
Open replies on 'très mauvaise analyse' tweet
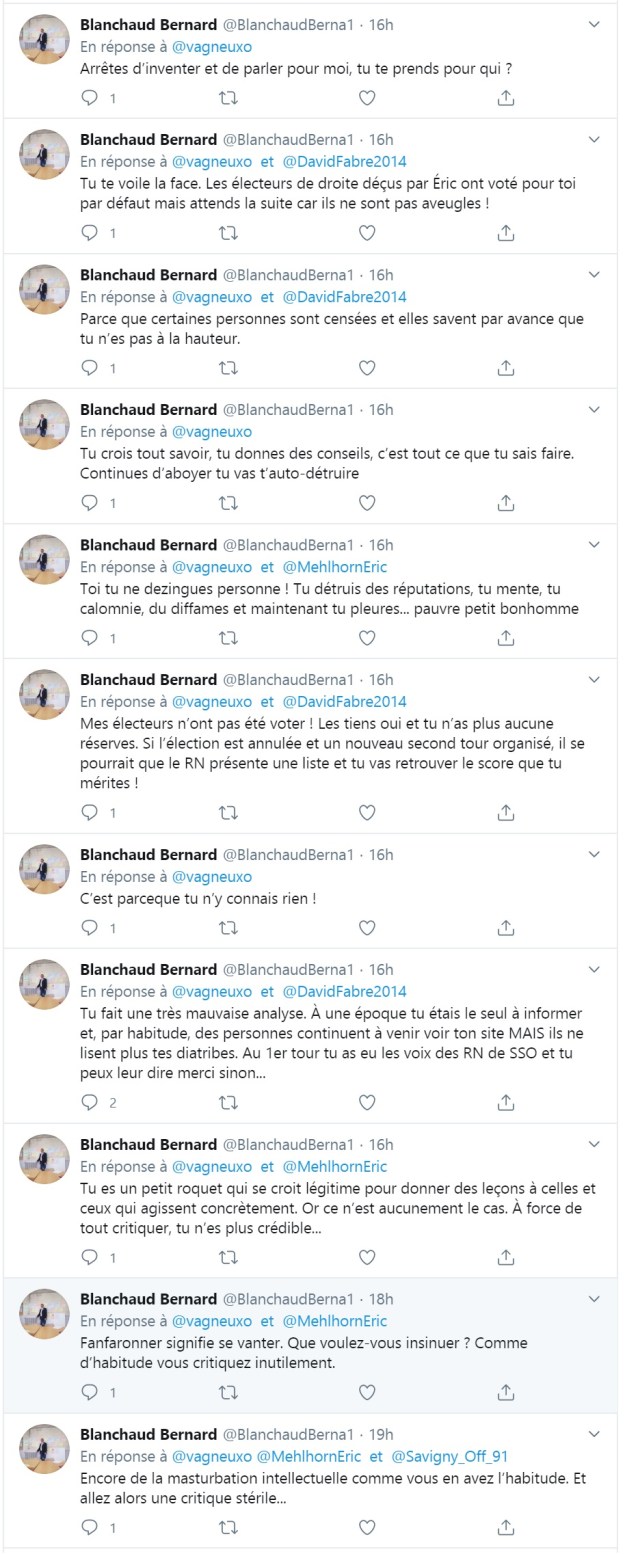(x=90, y=1102)
